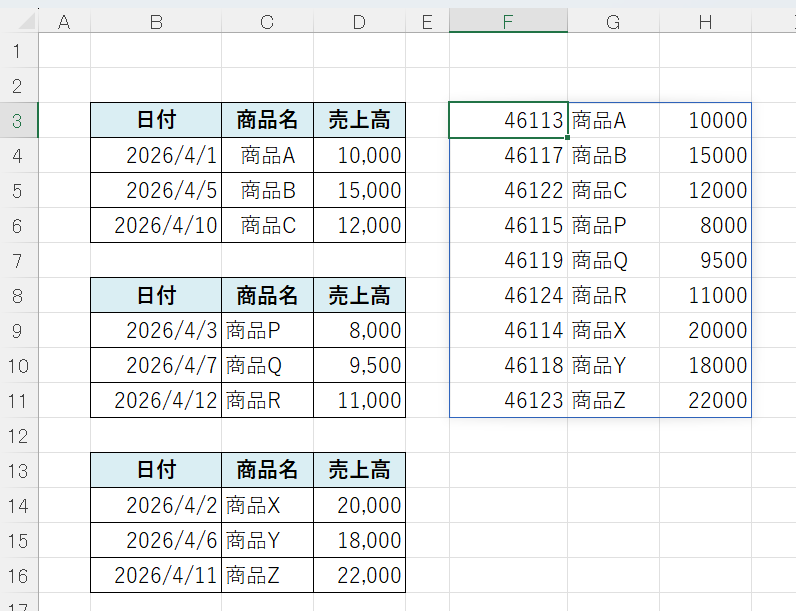Select the cell with date 2026/4/11

(x=155, y=575)
